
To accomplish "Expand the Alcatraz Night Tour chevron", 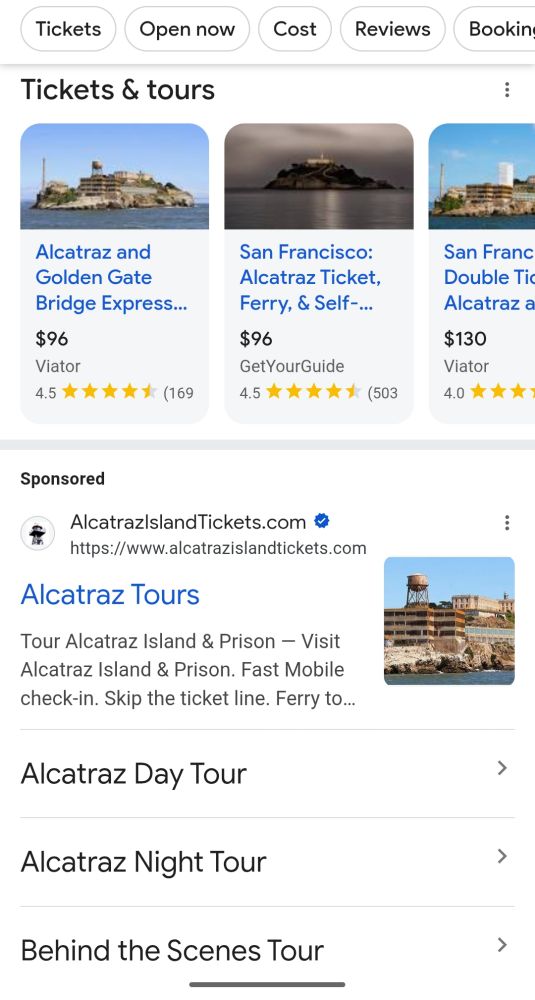I will click(502, 856).
